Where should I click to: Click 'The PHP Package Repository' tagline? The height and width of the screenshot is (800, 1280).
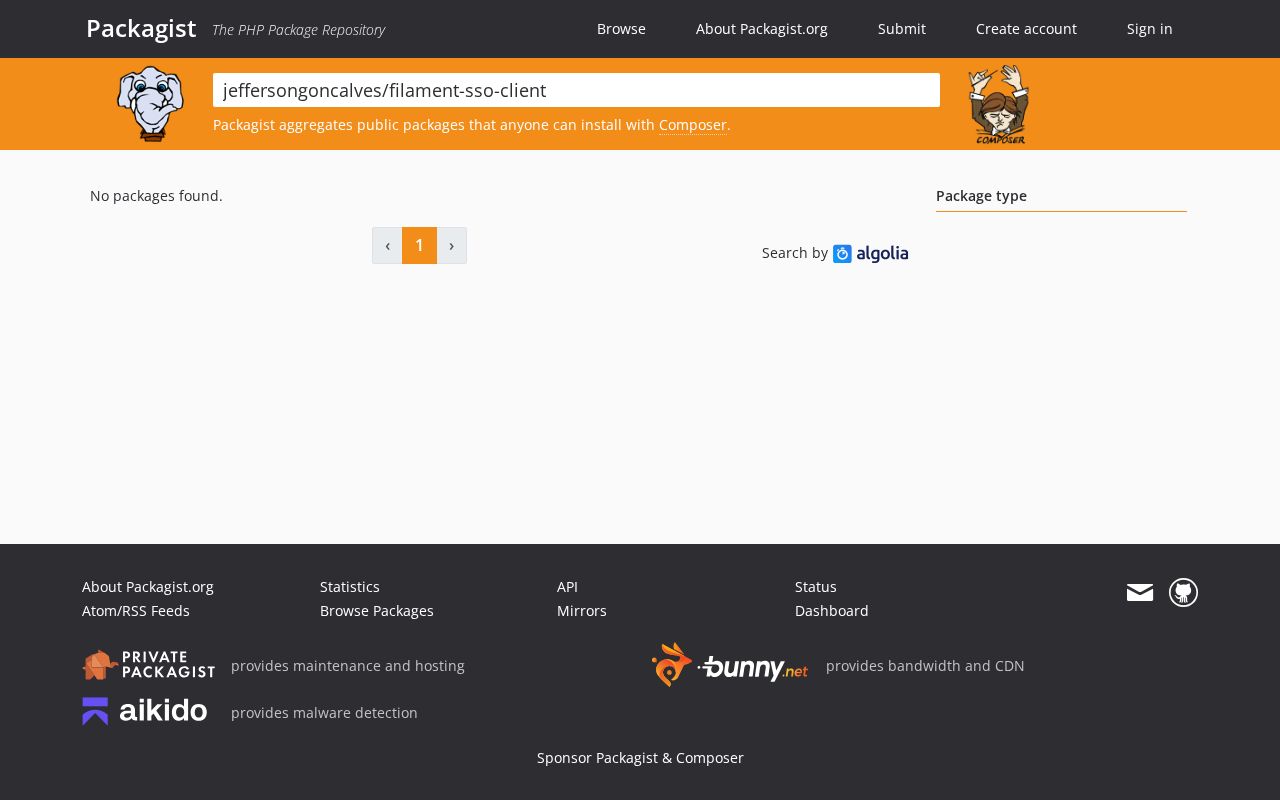(x=298, y=30)
